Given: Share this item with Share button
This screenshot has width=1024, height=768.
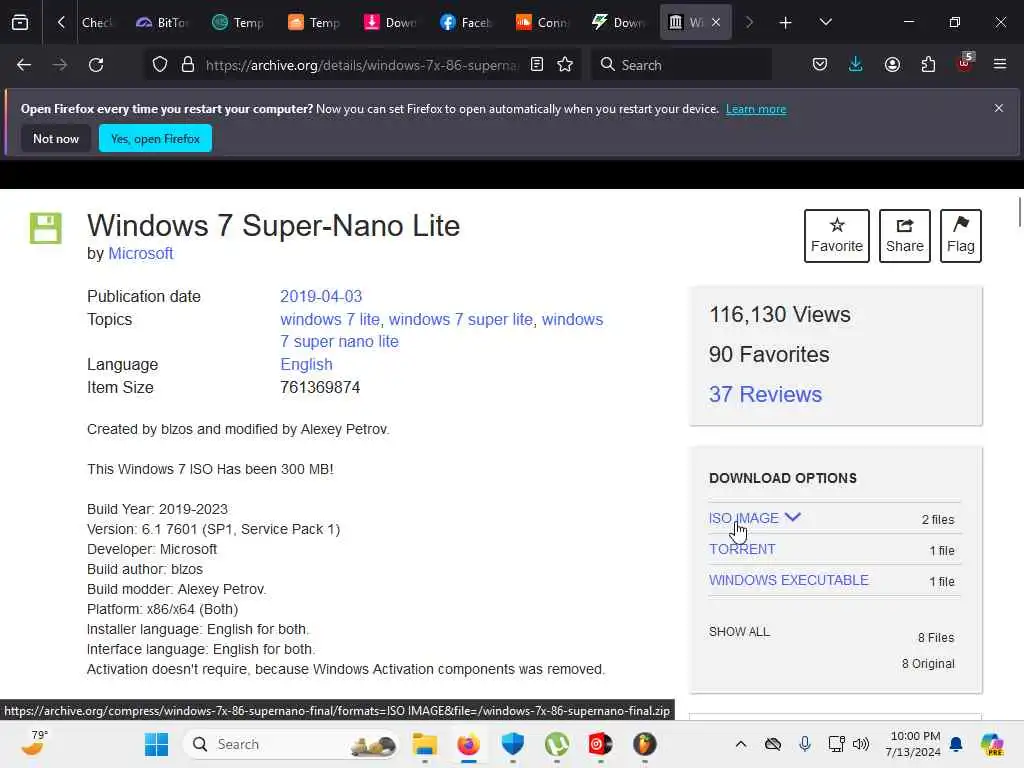Looking at the screenshot, I should pos(904,236).
